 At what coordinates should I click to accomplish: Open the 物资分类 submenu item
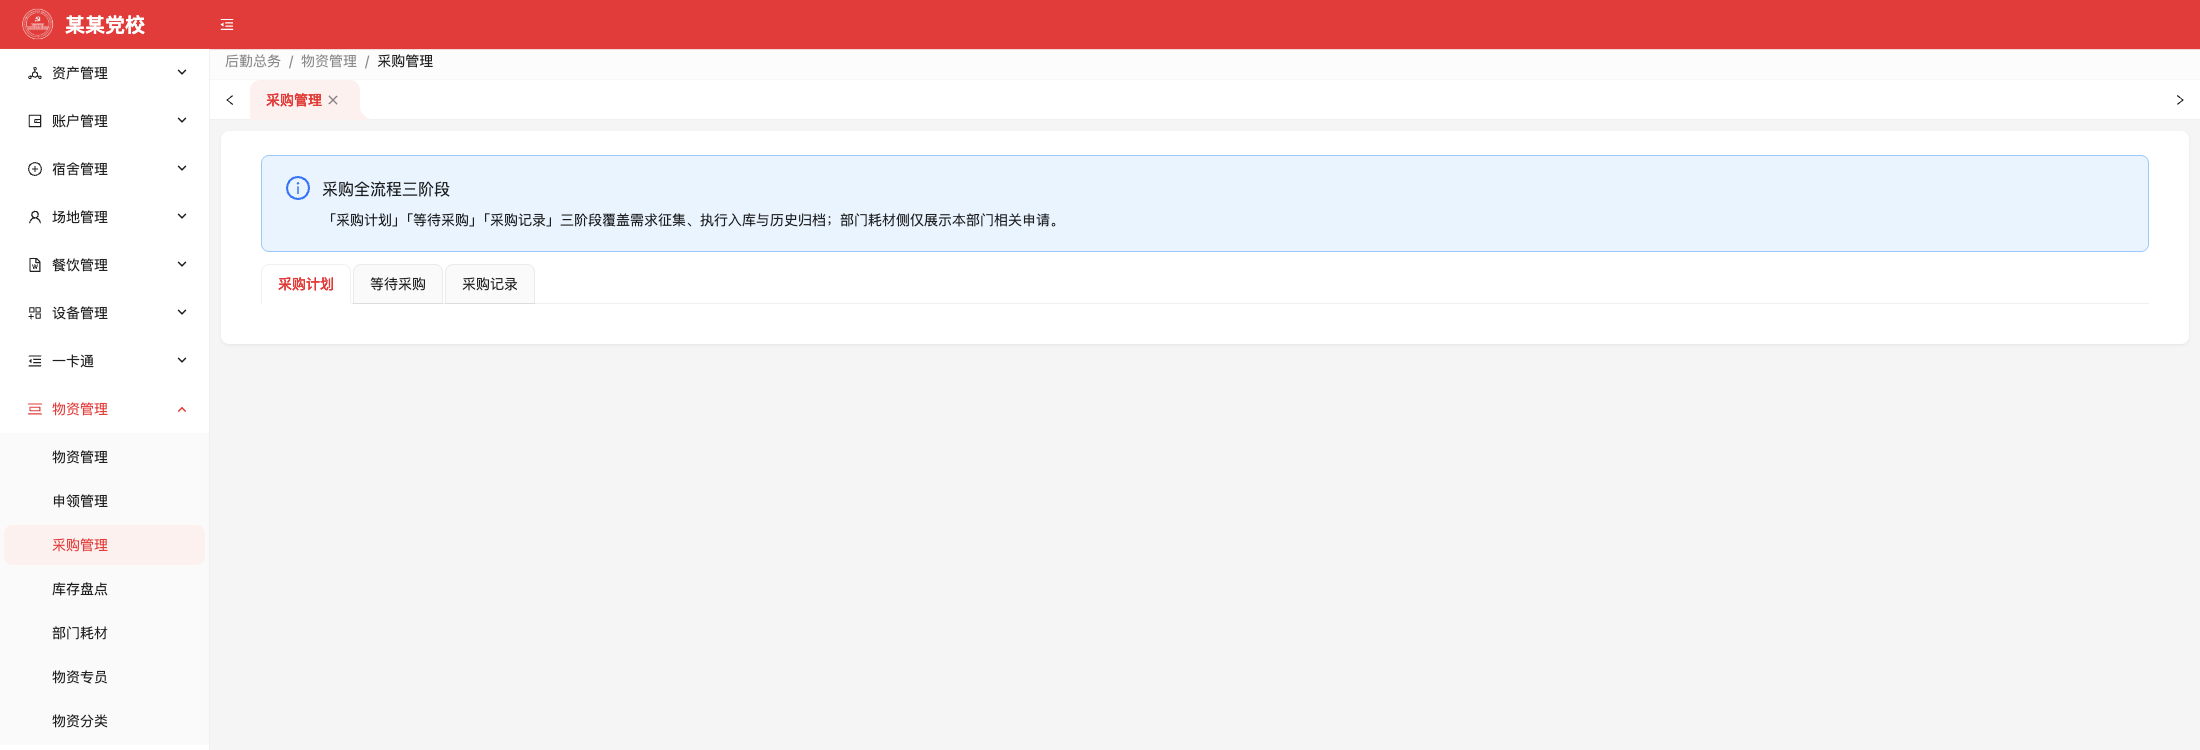pyautogui.click(x=105, y=721)
